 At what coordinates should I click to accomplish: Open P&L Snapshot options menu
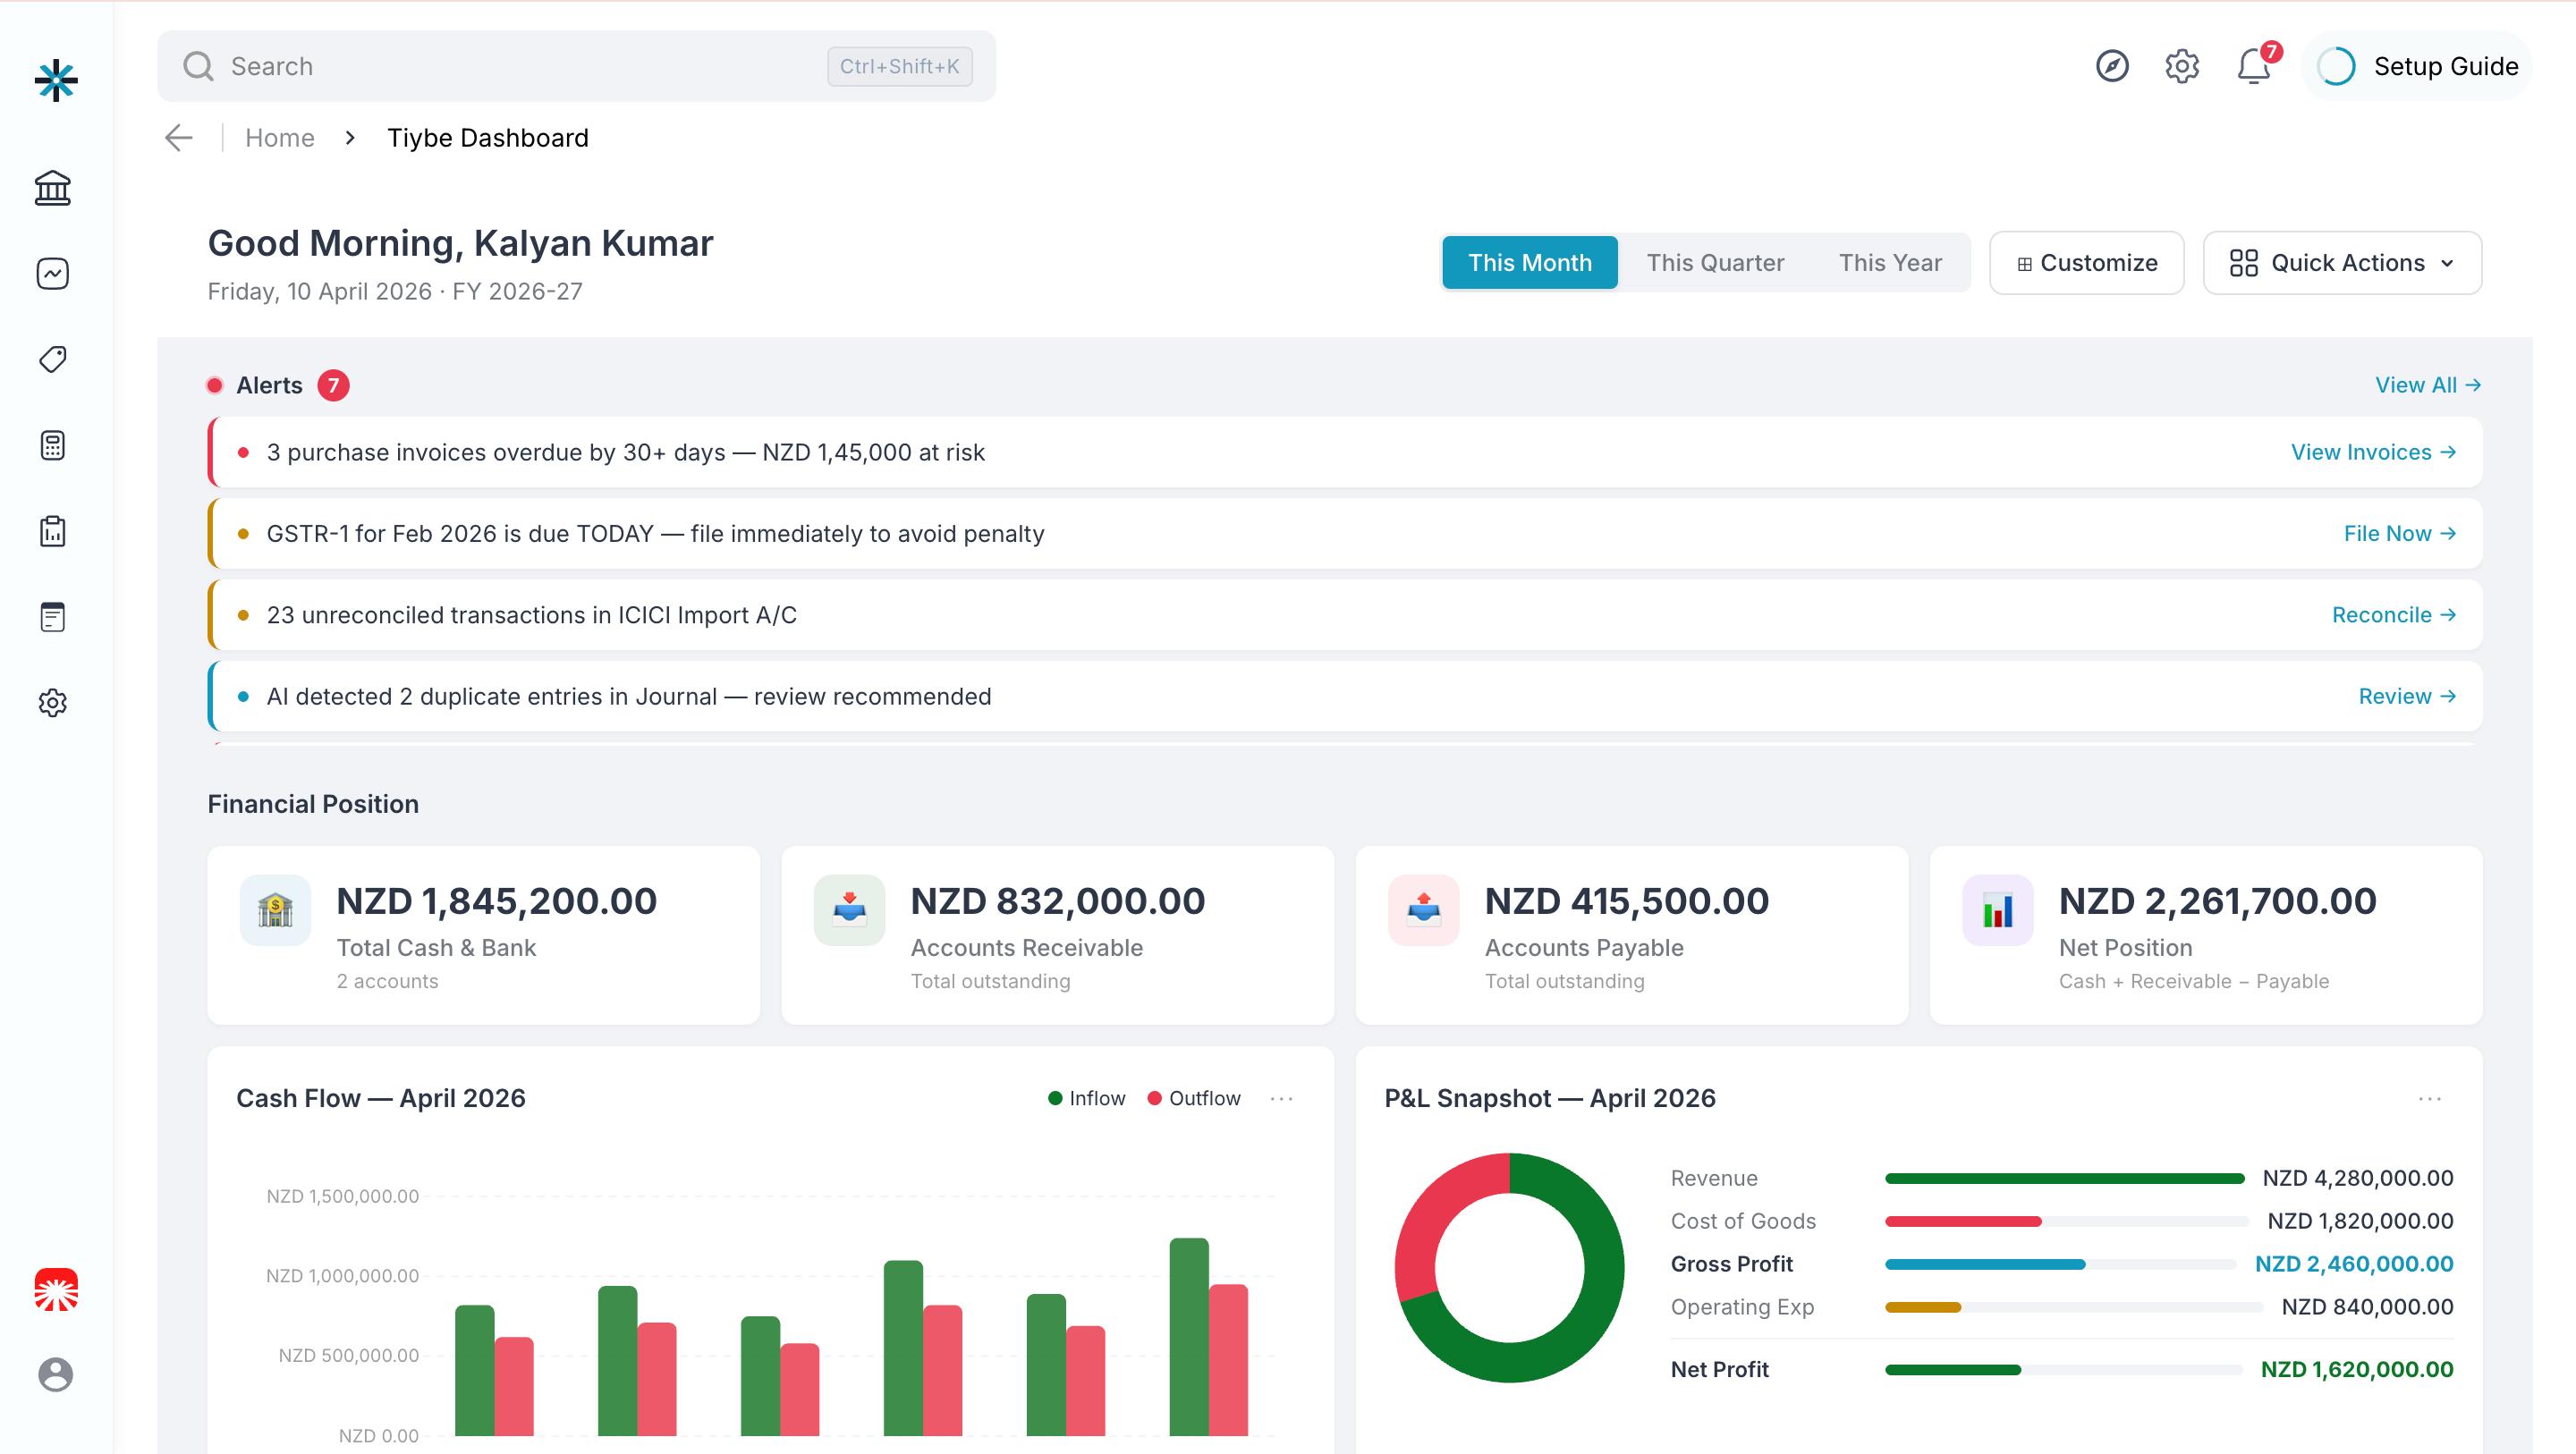point(2430,1099)
